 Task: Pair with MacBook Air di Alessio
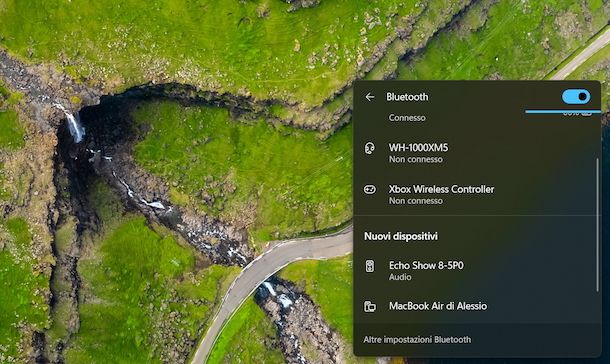coord(477,306)
